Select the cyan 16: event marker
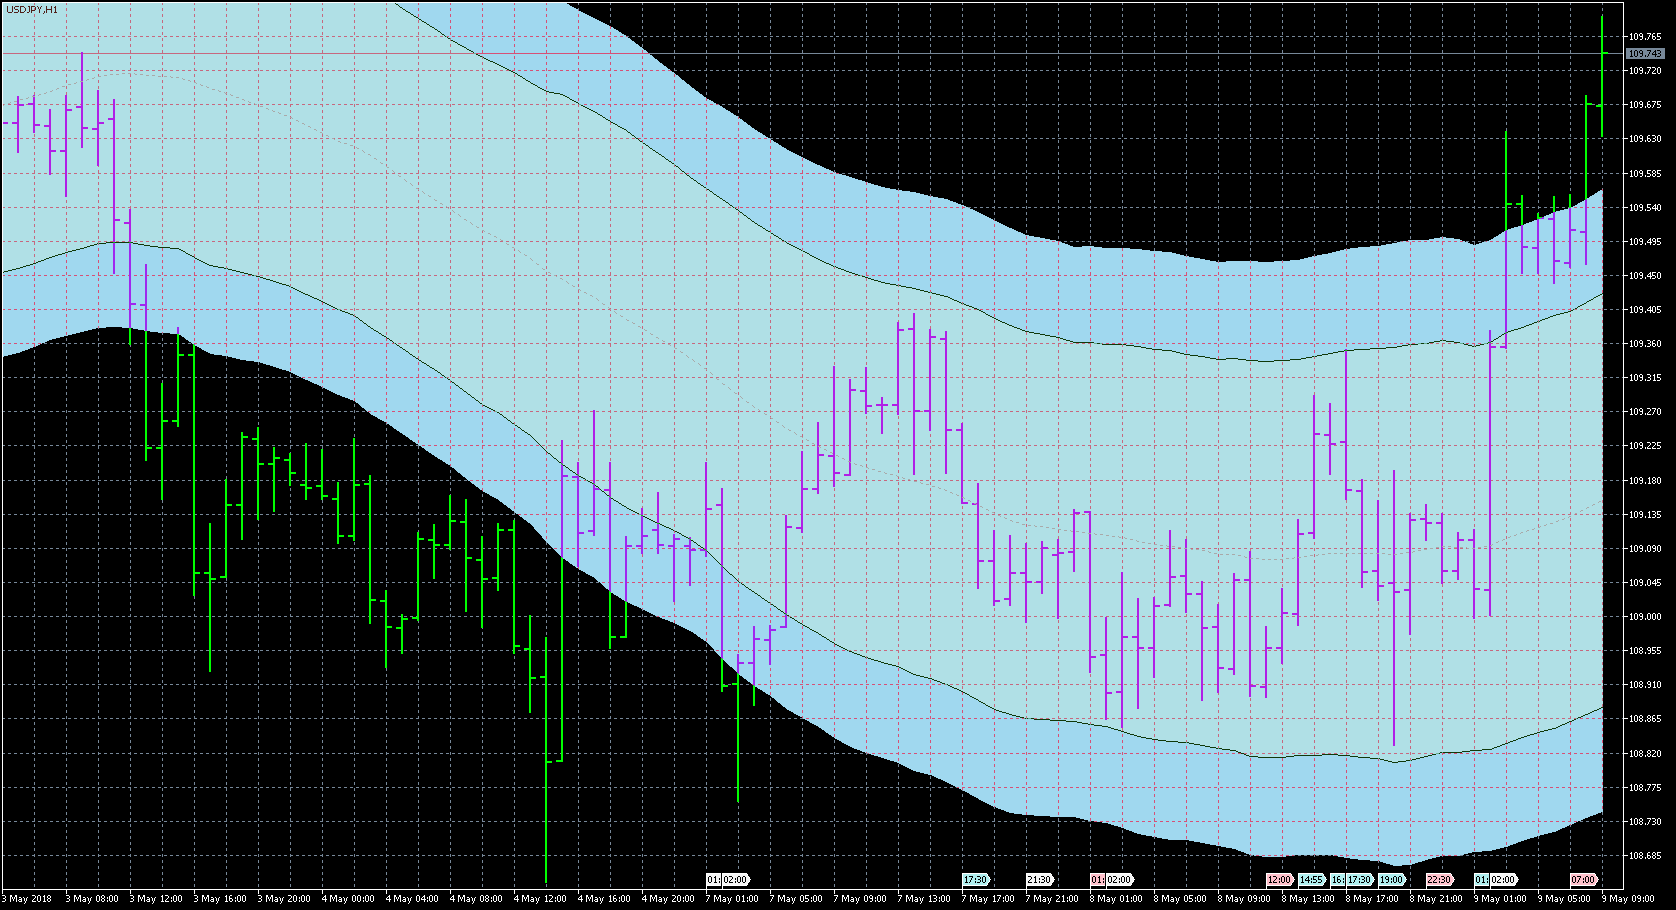Viewport: 1676px width, 910px height. pyautogui.click(x=1337, y=880)
